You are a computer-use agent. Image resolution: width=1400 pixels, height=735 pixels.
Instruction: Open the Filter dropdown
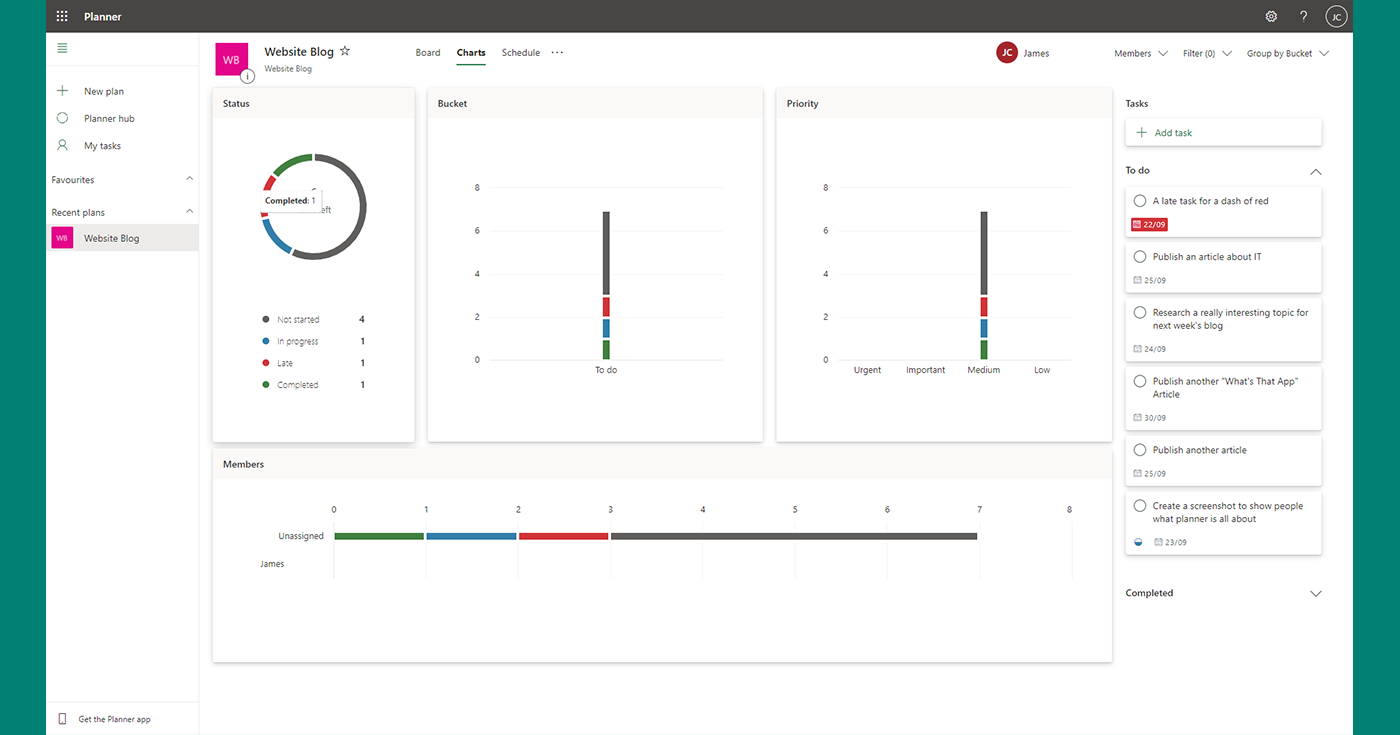click(x=1207, y=53)
